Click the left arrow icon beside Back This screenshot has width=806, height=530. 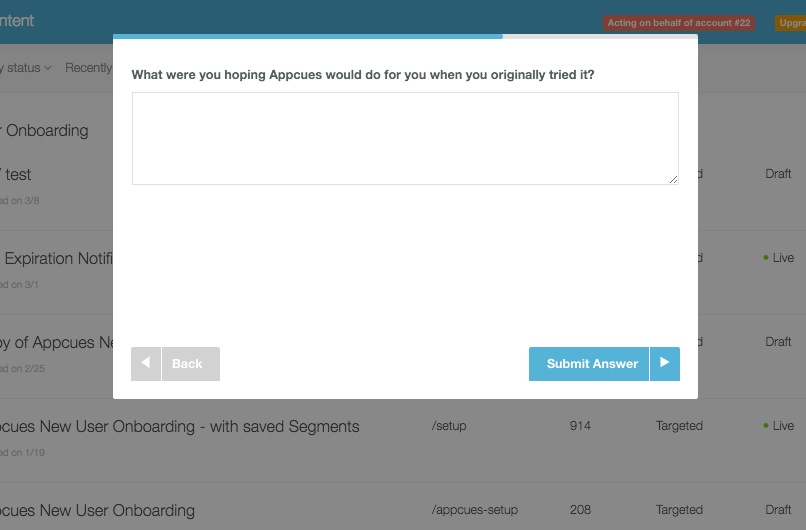pyautogui.click(x=146, y=364)
